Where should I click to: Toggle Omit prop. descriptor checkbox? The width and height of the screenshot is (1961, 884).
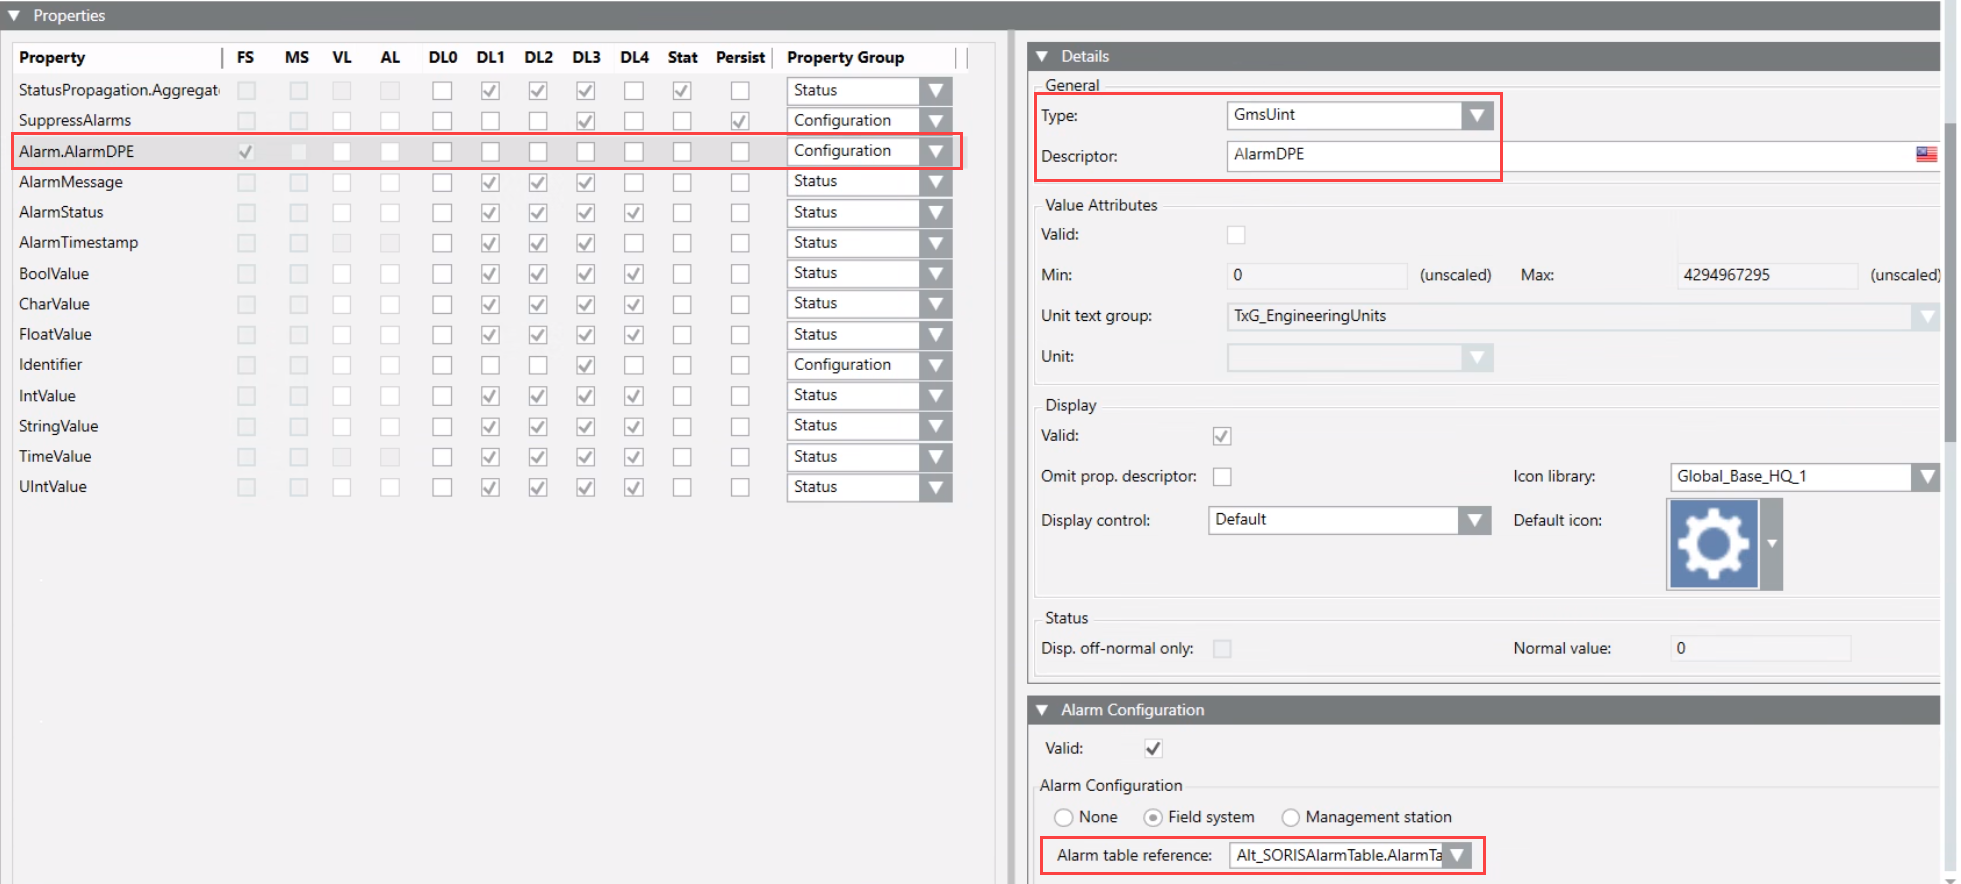coord(1222,477)
